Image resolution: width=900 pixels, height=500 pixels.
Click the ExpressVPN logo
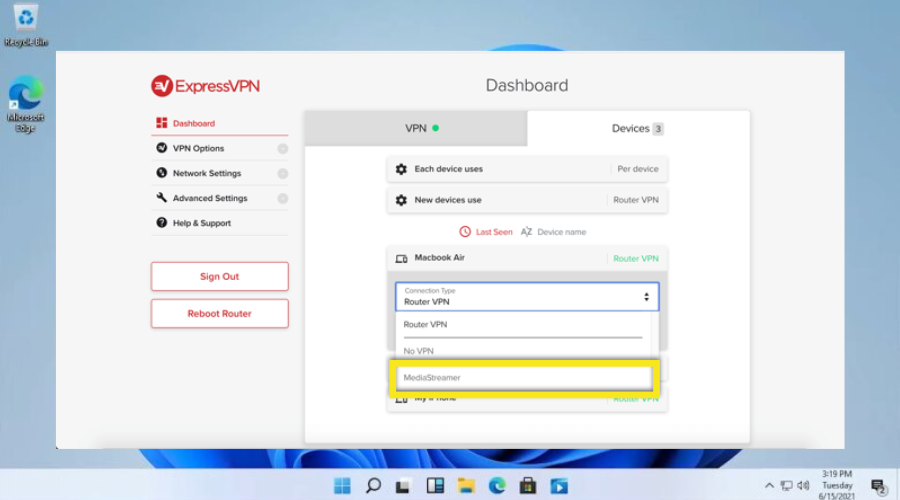(x=205, y=86)
